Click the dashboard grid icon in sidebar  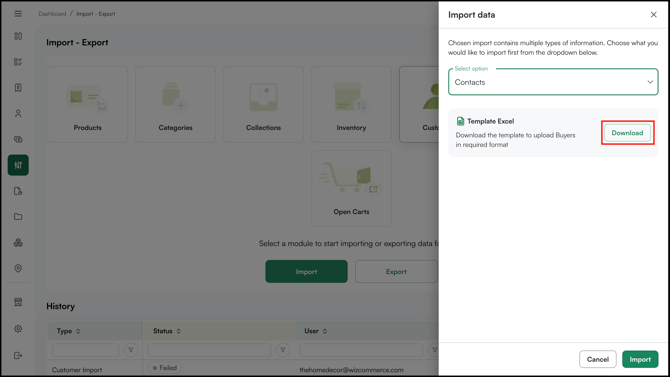(18, 36)
